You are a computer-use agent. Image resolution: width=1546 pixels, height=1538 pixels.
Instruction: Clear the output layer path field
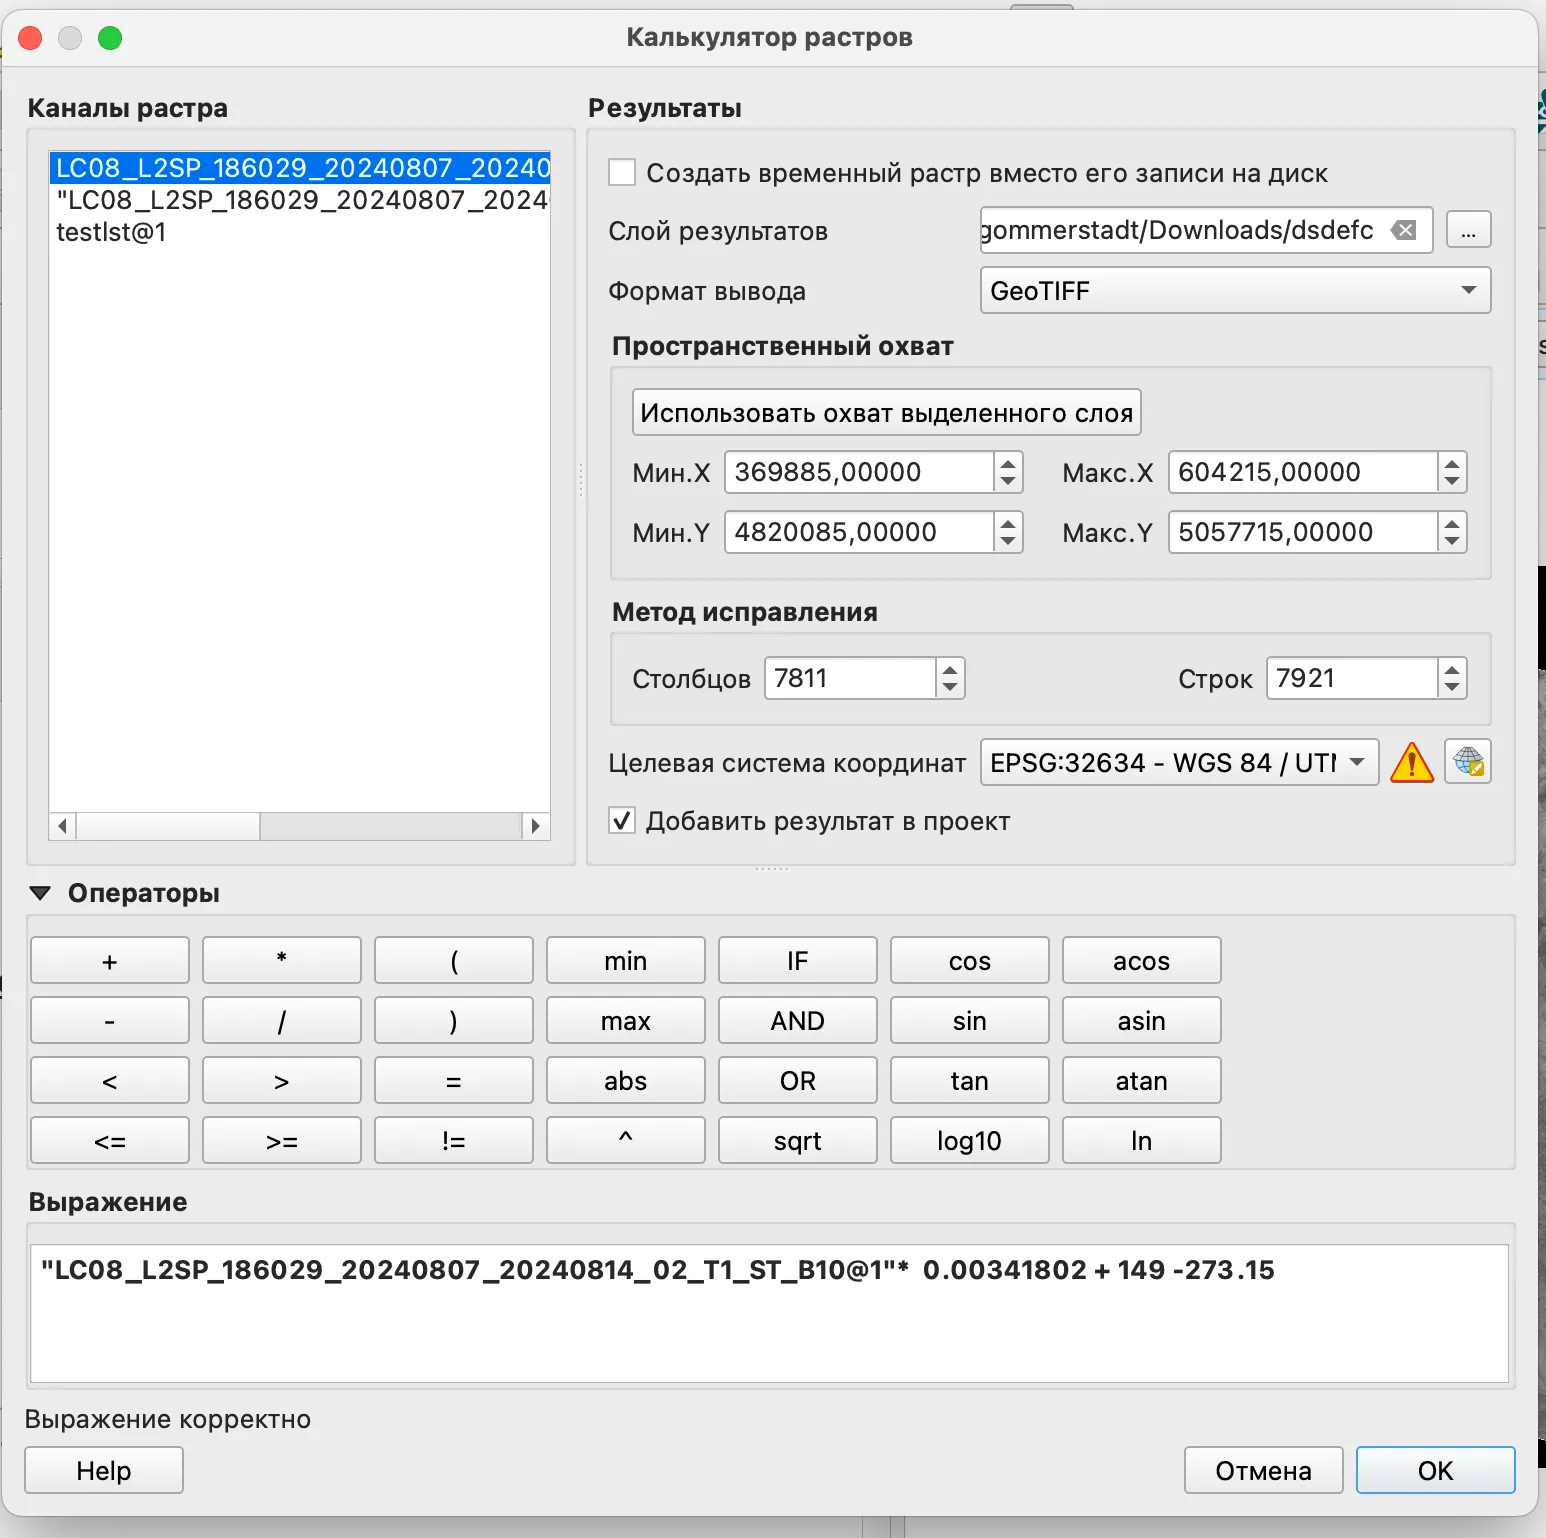[x=1405, y=230]
